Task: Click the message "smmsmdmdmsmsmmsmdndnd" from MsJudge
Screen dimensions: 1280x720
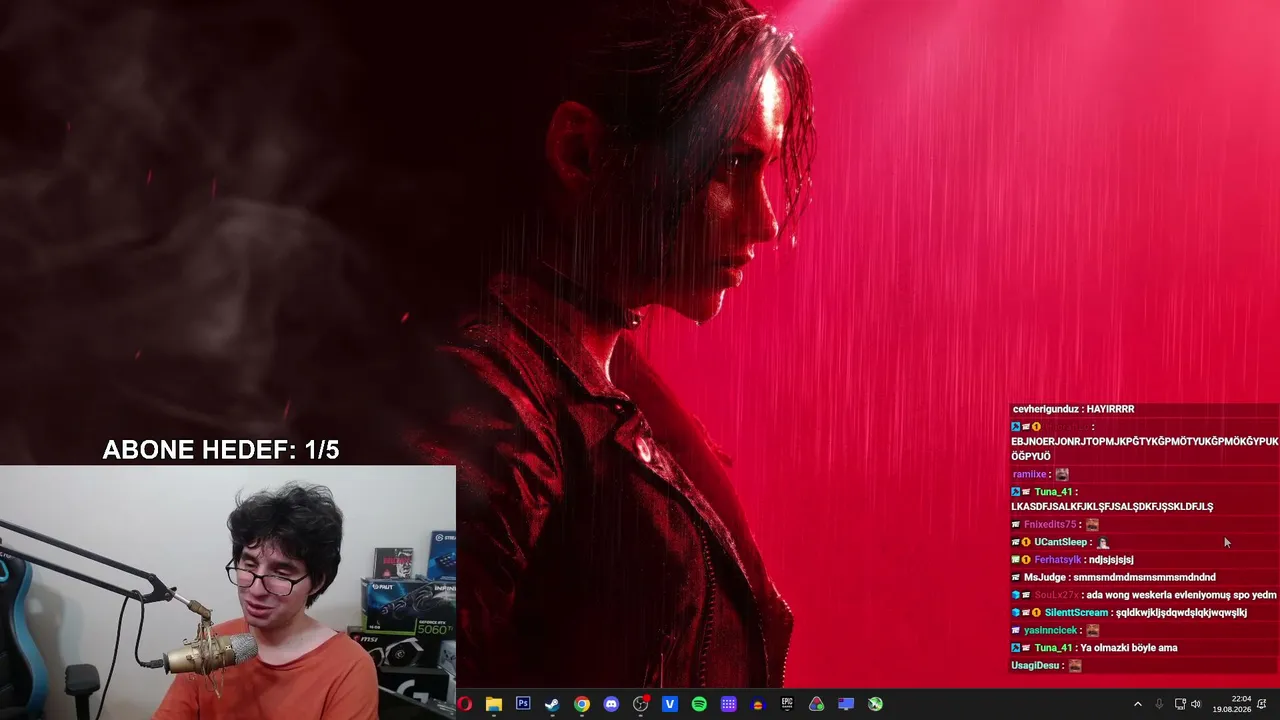Action: pyautogui.click(x=1144, y=577)
